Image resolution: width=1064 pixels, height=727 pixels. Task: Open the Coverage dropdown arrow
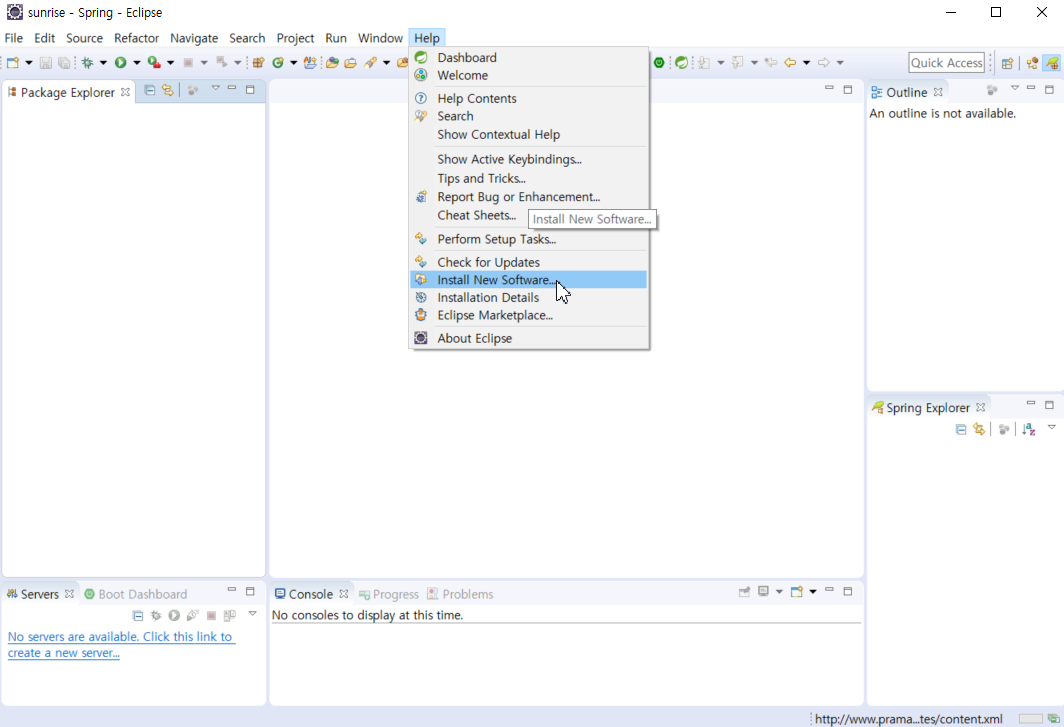[x=170, y=62]
